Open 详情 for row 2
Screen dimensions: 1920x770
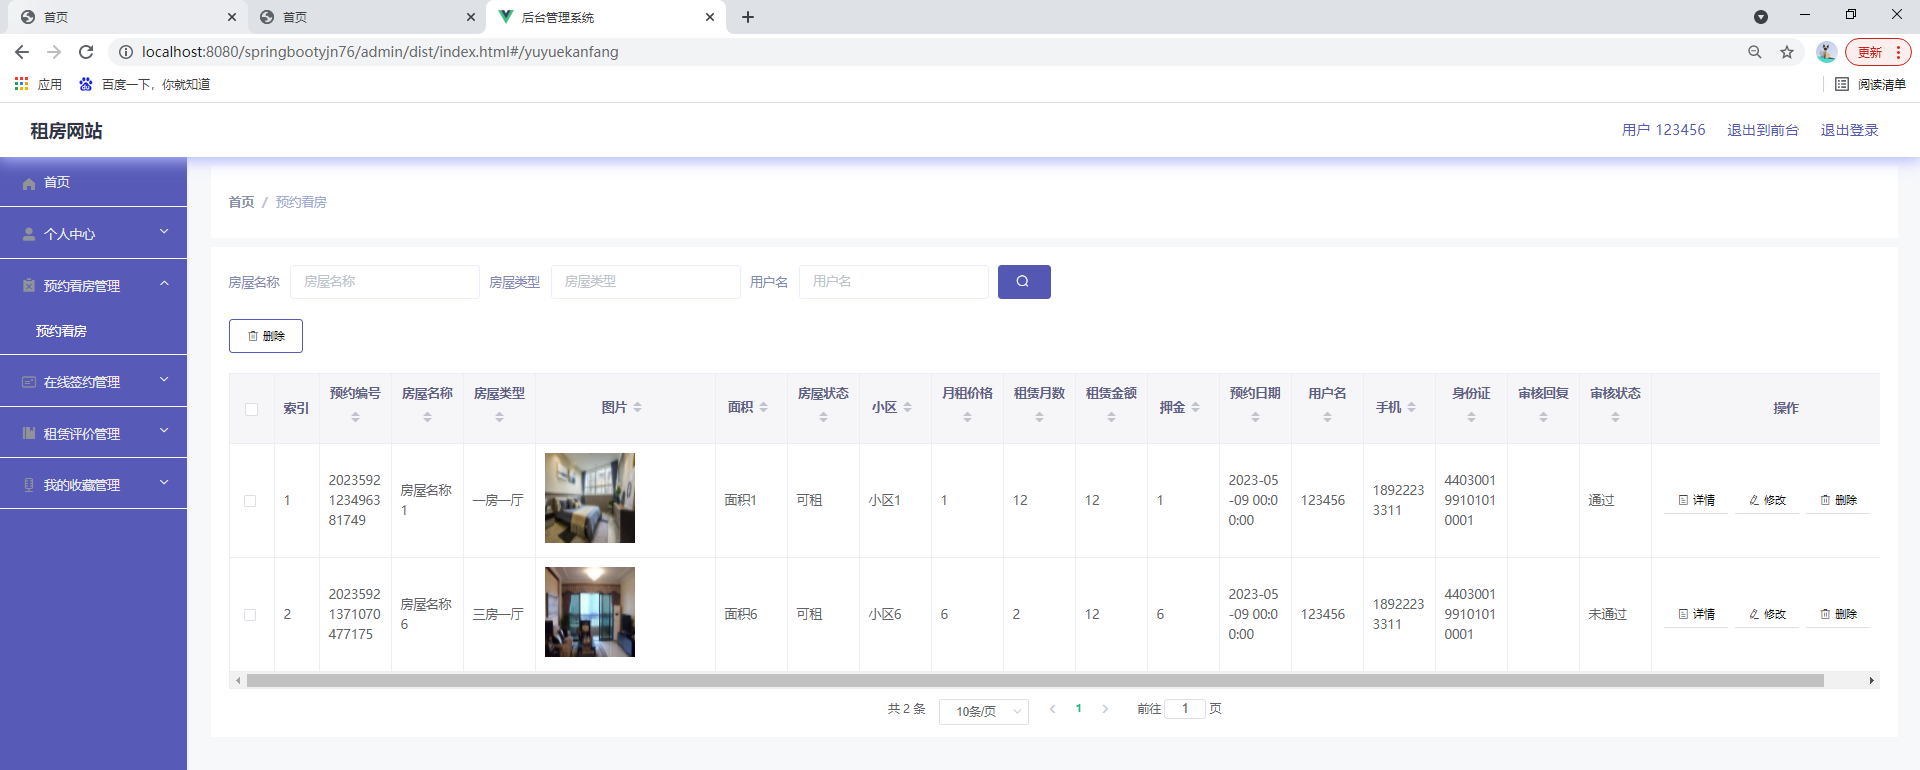click(1696, 614)
